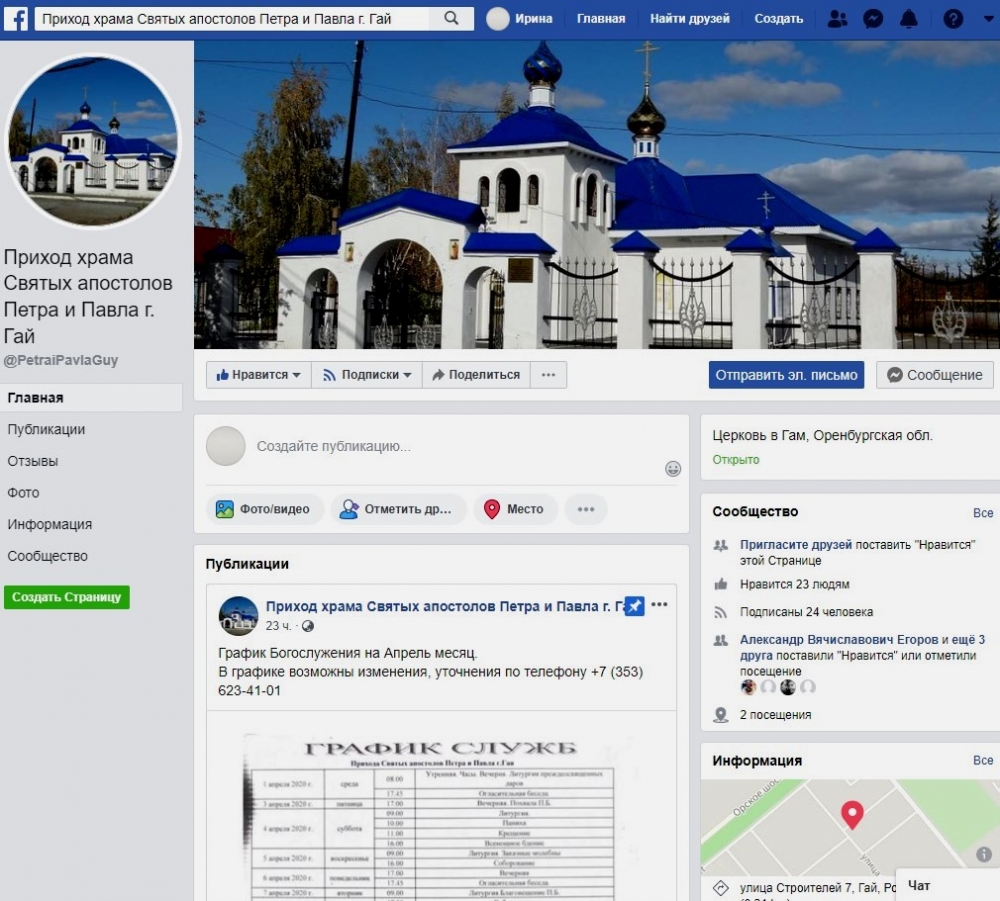Click the Открыто hours status
This screenshot has height=901, width=1000.
tap(736, 460)
